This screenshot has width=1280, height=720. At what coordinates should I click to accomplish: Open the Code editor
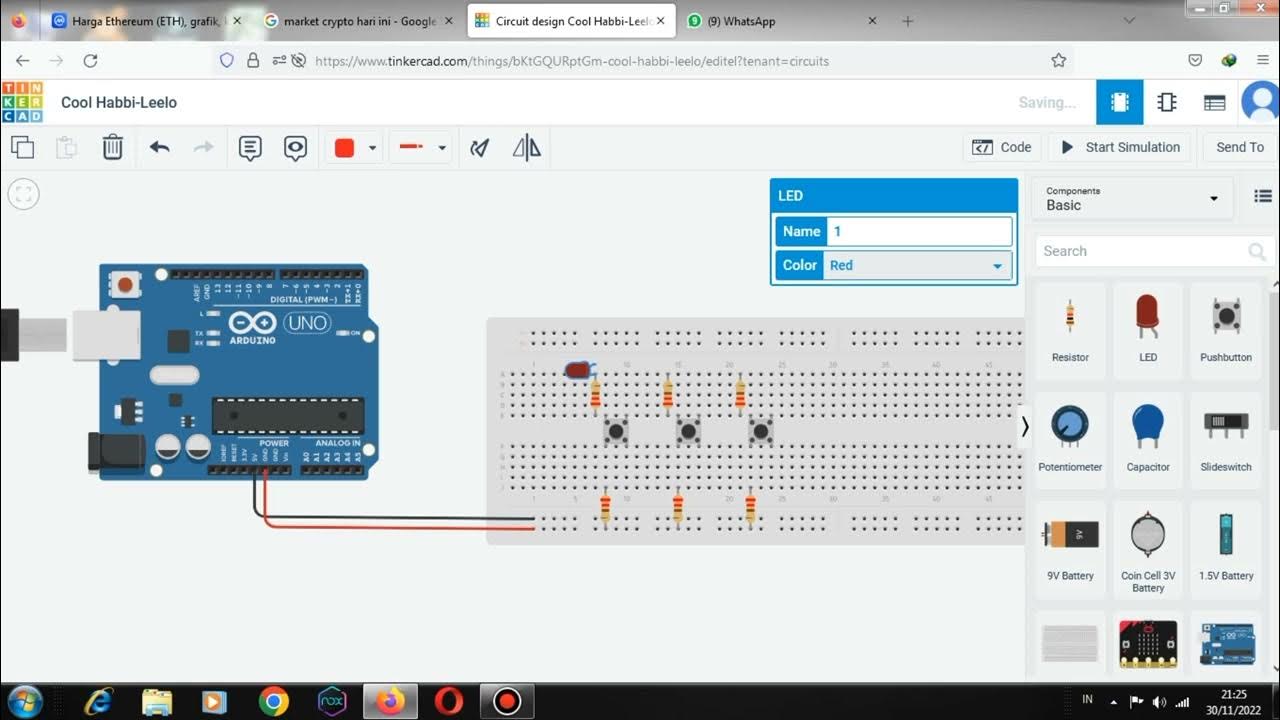click(1002, 147)
